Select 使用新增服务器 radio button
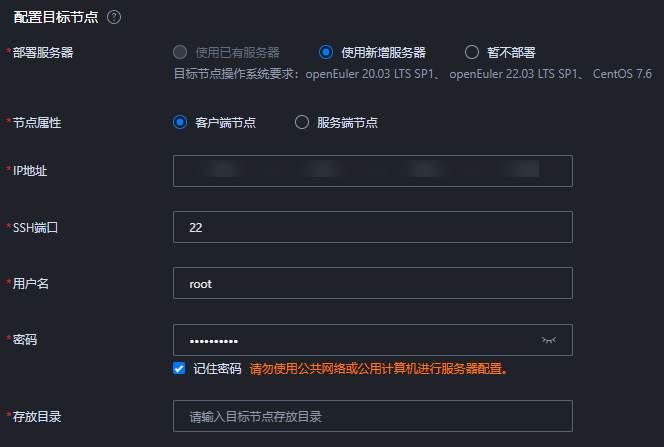Screen dimensions: 664x447 326,52
